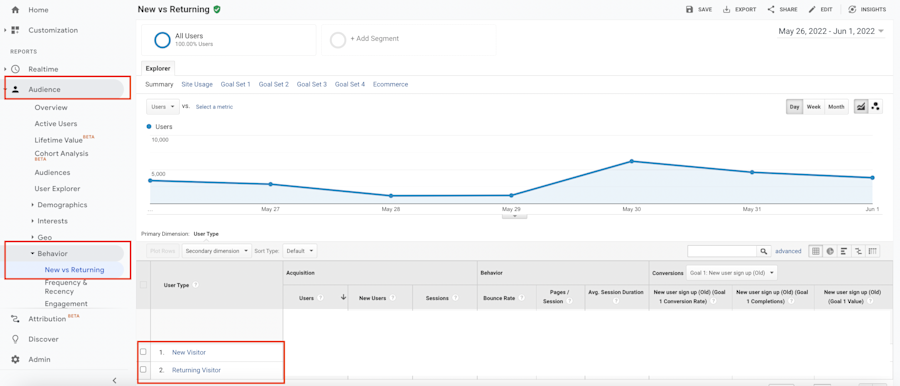Click the green verified shield icon
This screenshot has height=386, width=900.
pos(216,9)
